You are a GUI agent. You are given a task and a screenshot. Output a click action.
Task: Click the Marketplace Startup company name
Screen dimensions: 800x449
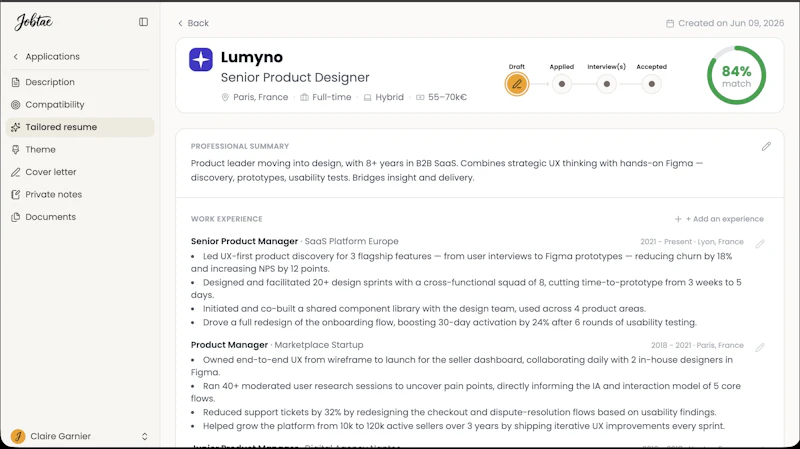click(x=319, y=345)
